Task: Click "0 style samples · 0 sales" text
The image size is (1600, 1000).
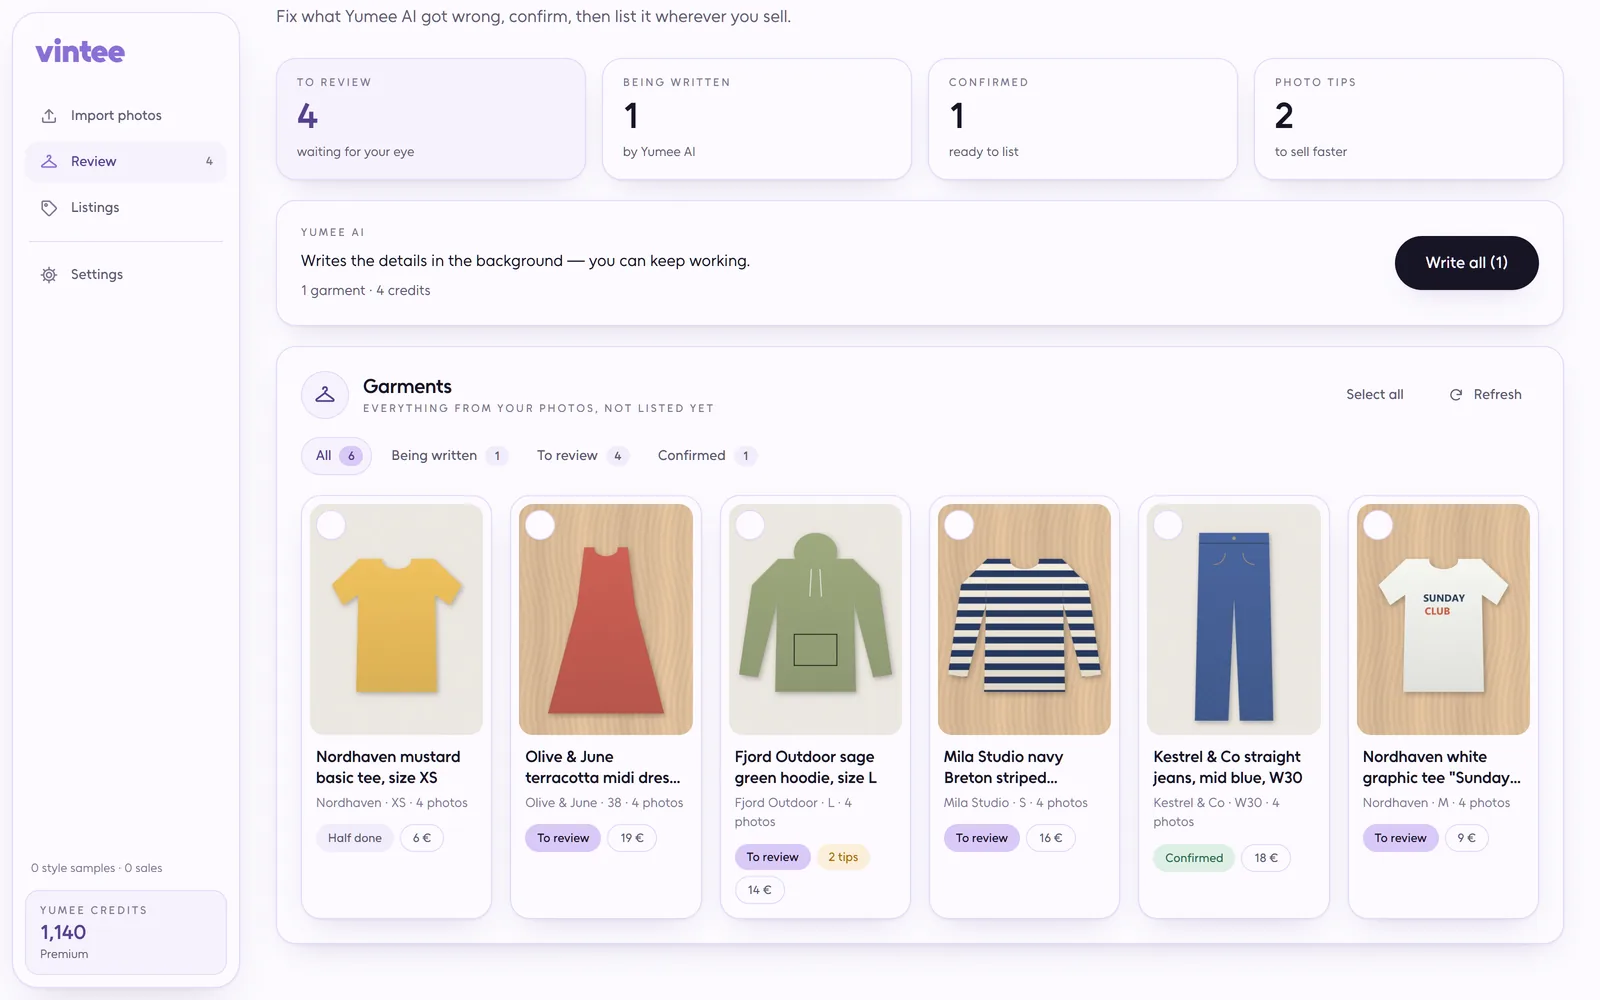Action: point(97,868)
